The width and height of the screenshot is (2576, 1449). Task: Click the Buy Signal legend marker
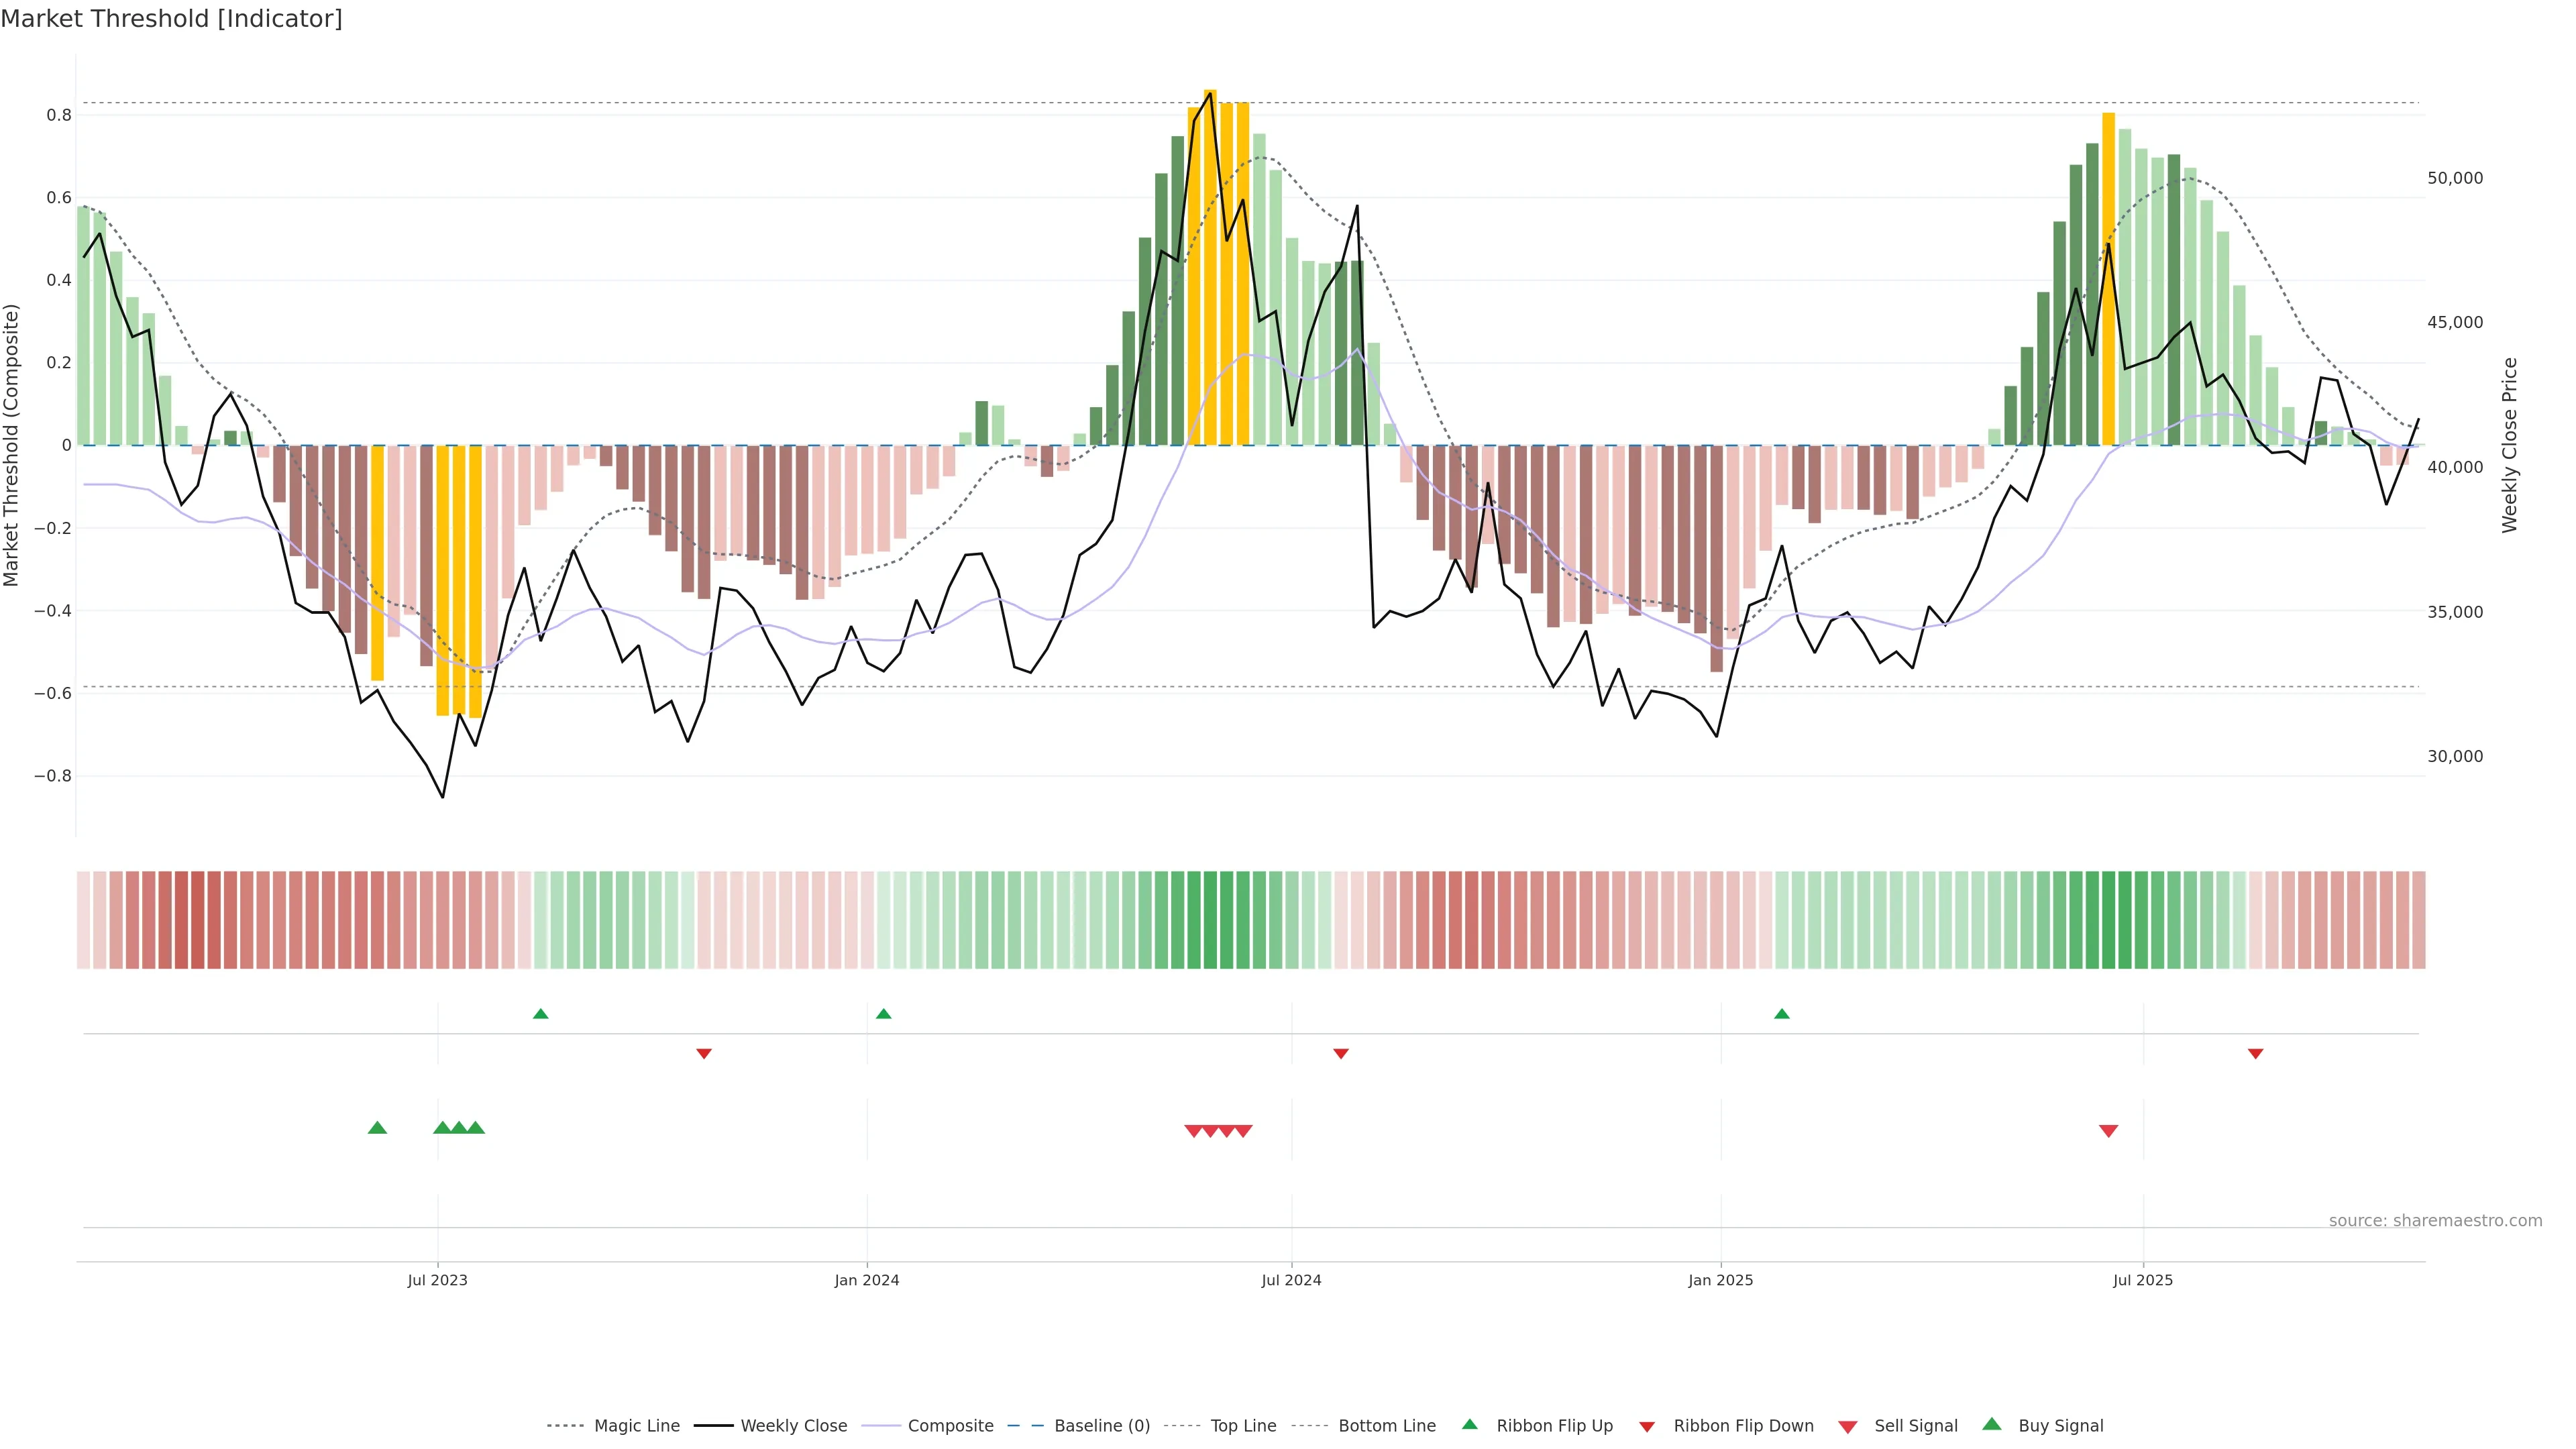pos(1992,1424)
